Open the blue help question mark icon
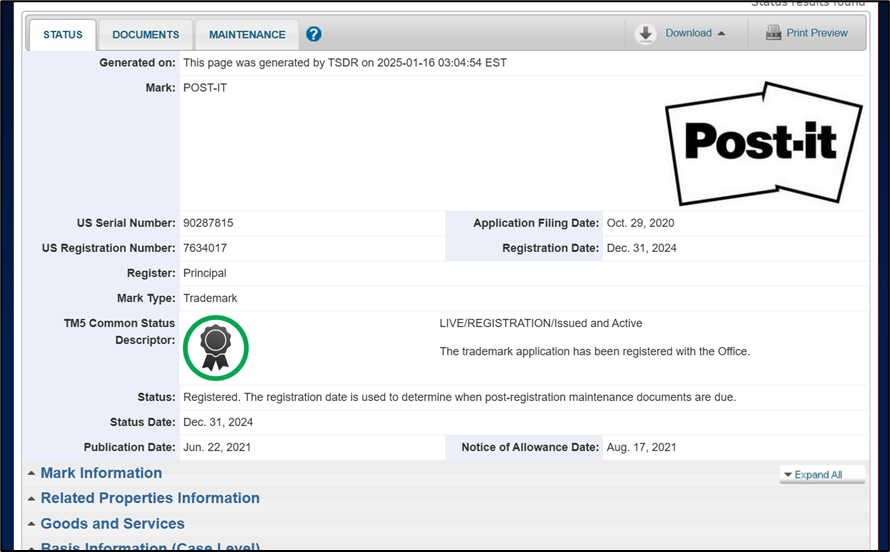 point(313,34)
